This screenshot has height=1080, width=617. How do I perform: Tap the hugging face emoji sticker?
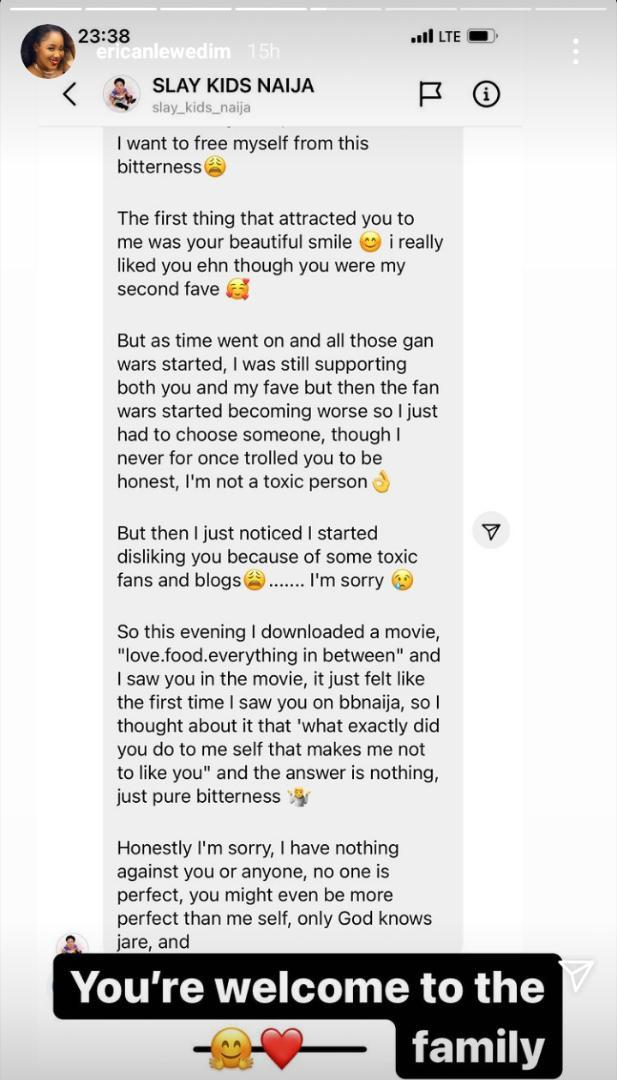230,1049
